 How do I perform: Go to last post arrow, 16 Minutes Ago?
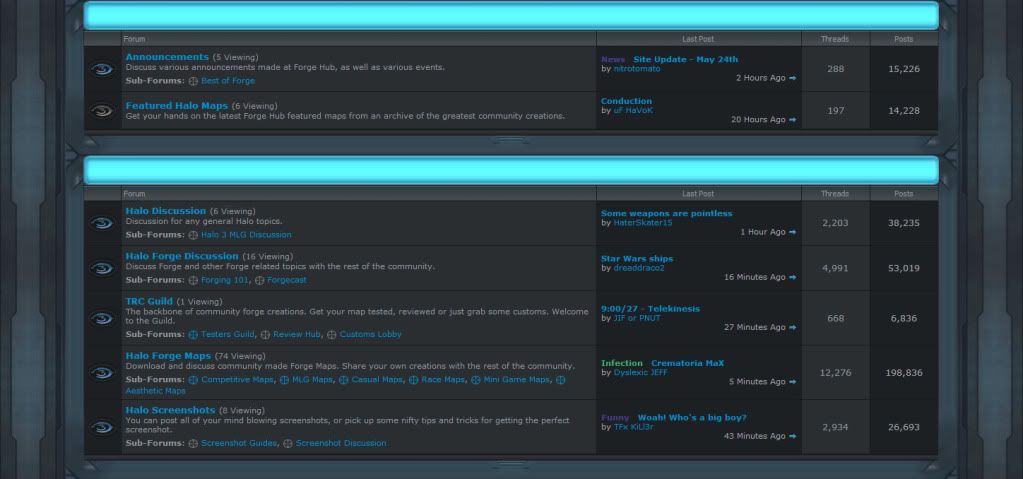click(x=793, y=277)
